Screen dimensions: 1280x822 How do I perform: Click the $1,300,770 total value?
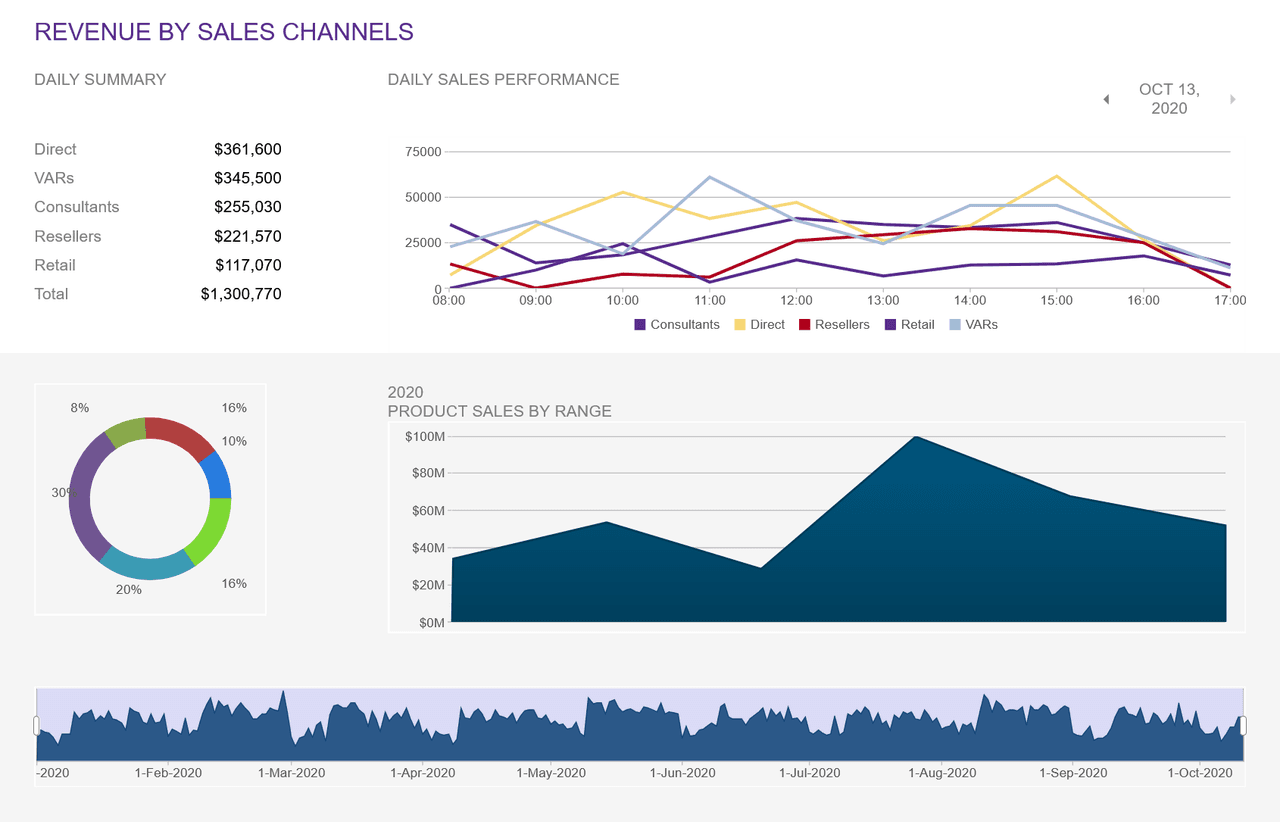(241, 294)
